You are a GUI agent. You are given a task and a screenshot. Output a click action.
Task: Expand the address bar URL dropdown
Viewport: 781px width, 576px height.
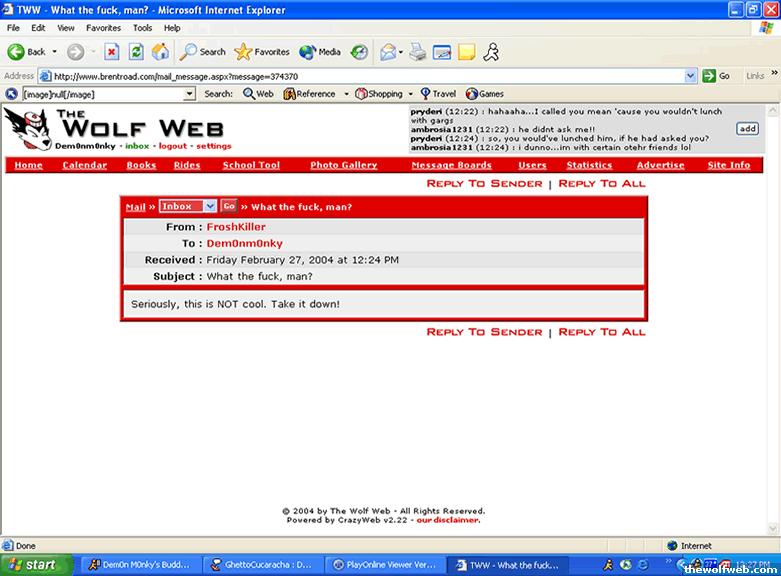coord(691,76)
